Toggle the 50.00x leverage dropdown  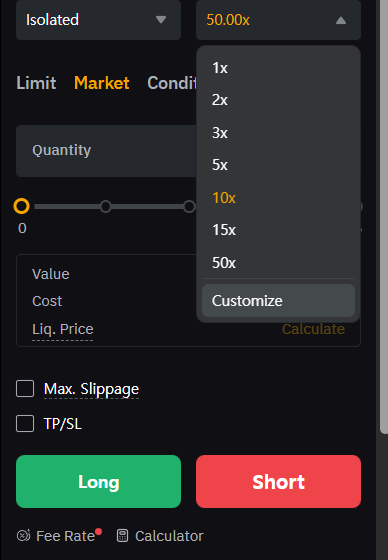tap(278, 20)
